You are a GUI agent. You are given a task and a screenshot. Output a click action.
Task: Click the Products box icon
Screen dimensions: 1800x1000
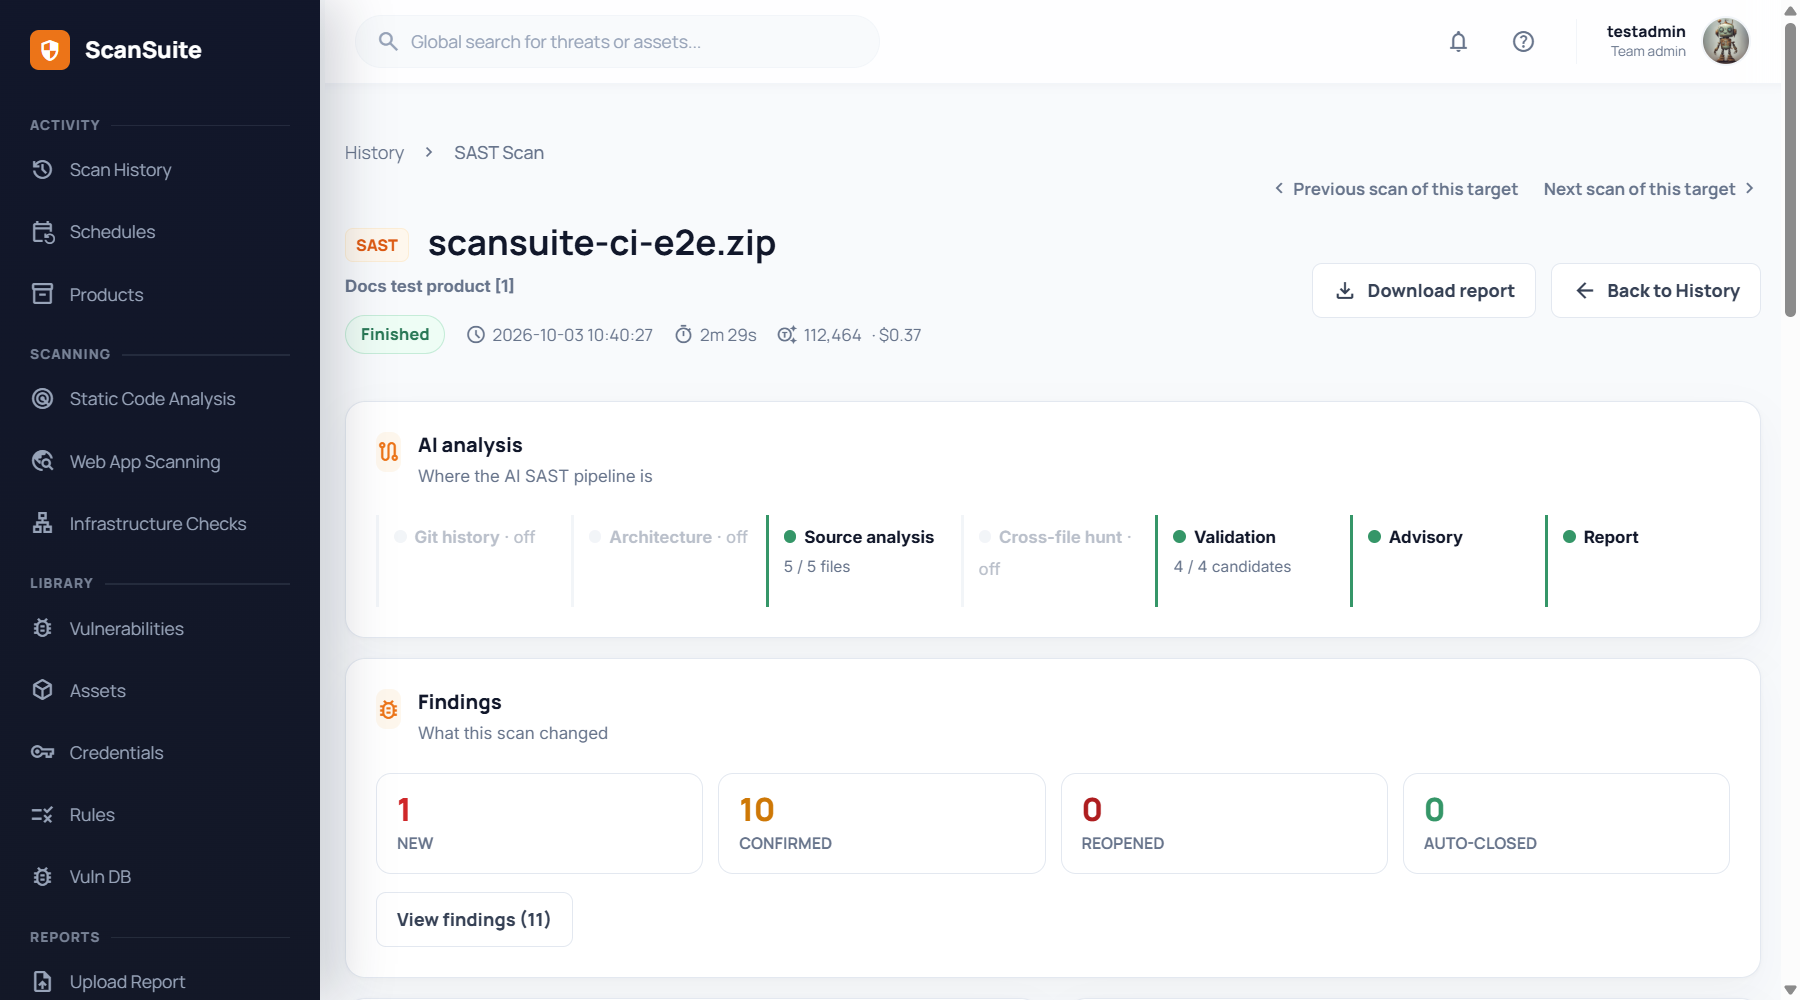42,294
